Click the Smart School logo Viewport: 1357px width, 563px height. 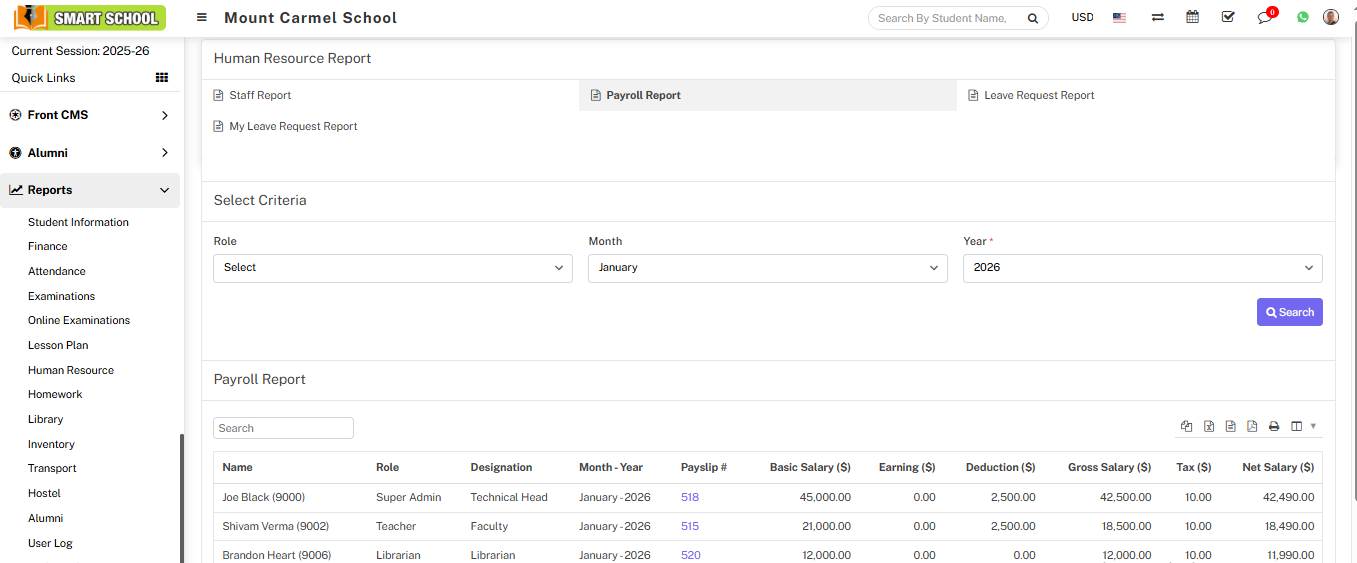point(90,17)
